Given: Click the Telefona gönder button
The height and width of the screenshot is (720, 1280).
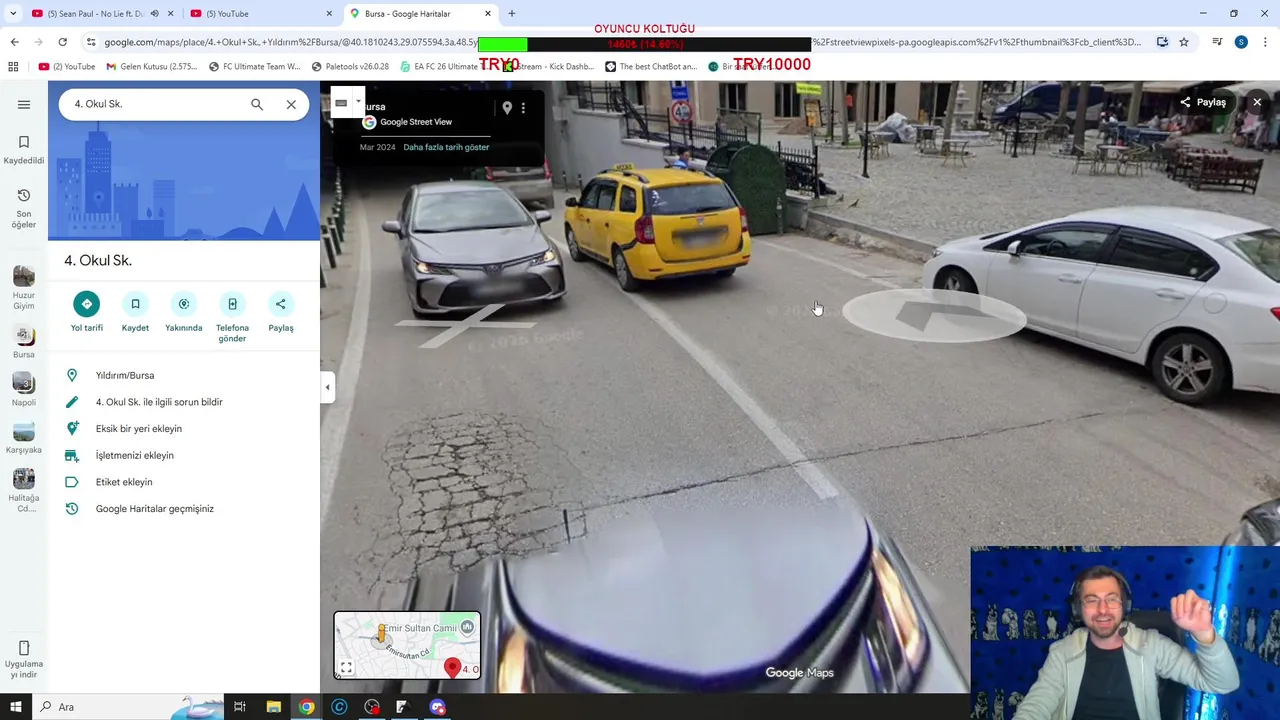Looking at the screenshot, I should 232,304.
